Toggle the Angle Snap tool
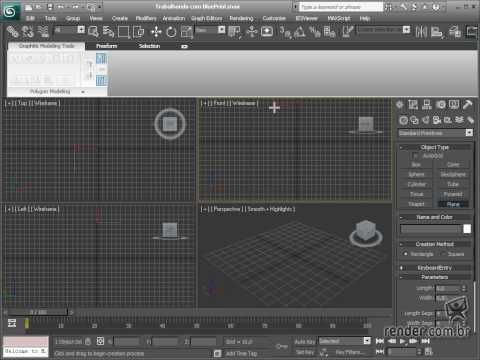 pyautogui.click(x=300, y=32)
